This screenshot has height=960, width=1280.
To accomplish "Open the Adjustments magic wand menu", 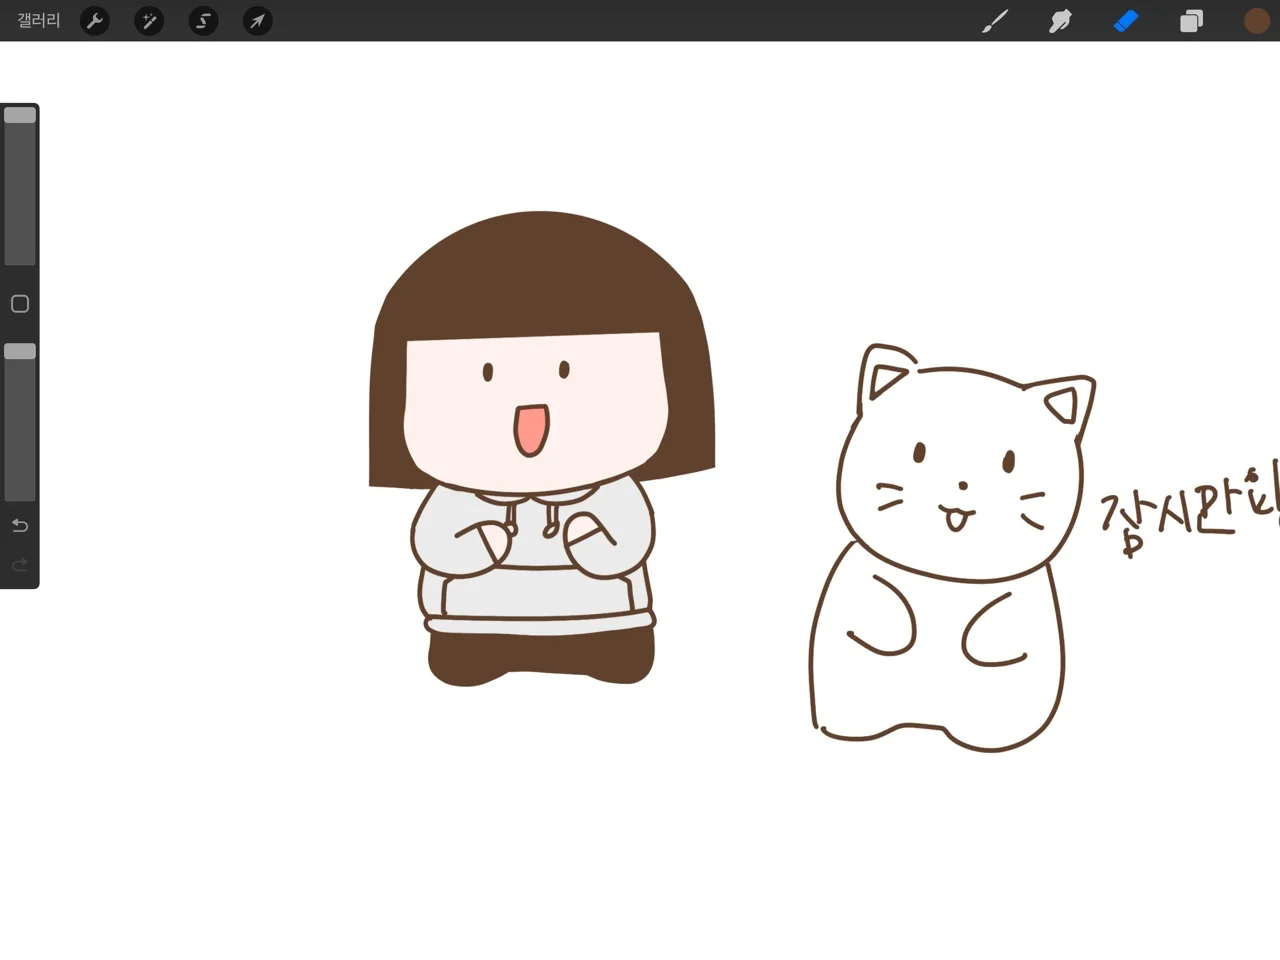I will (149, 20).
